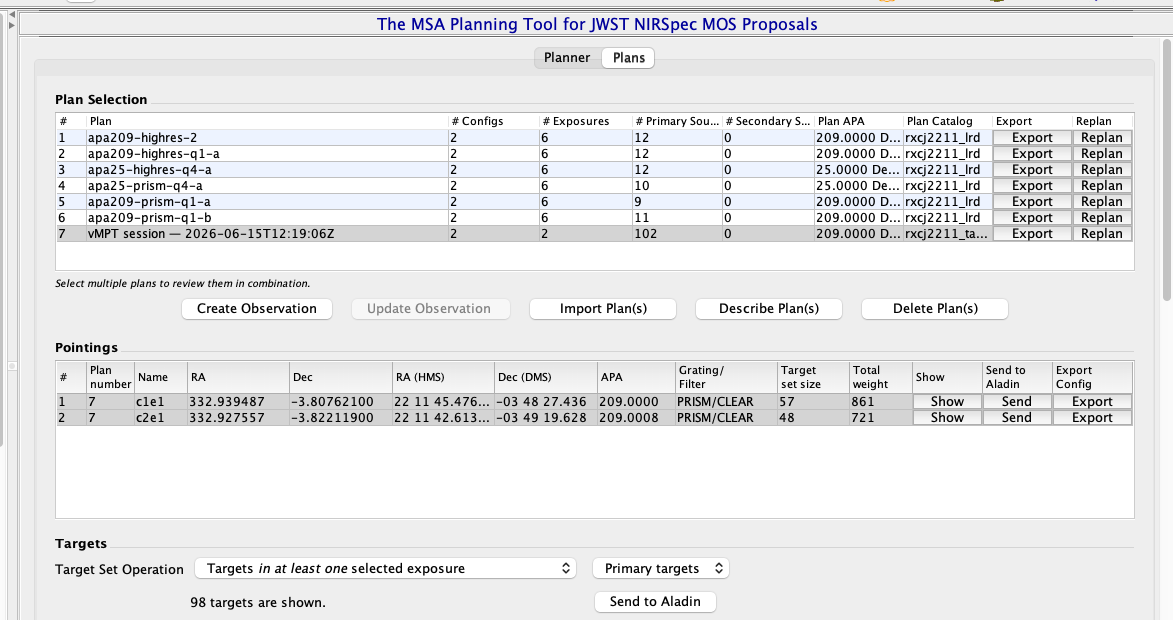This screenshot has height=620, width=1173.
Task: Click the Grating/Filter column header
Action: [x=726, y=377]
